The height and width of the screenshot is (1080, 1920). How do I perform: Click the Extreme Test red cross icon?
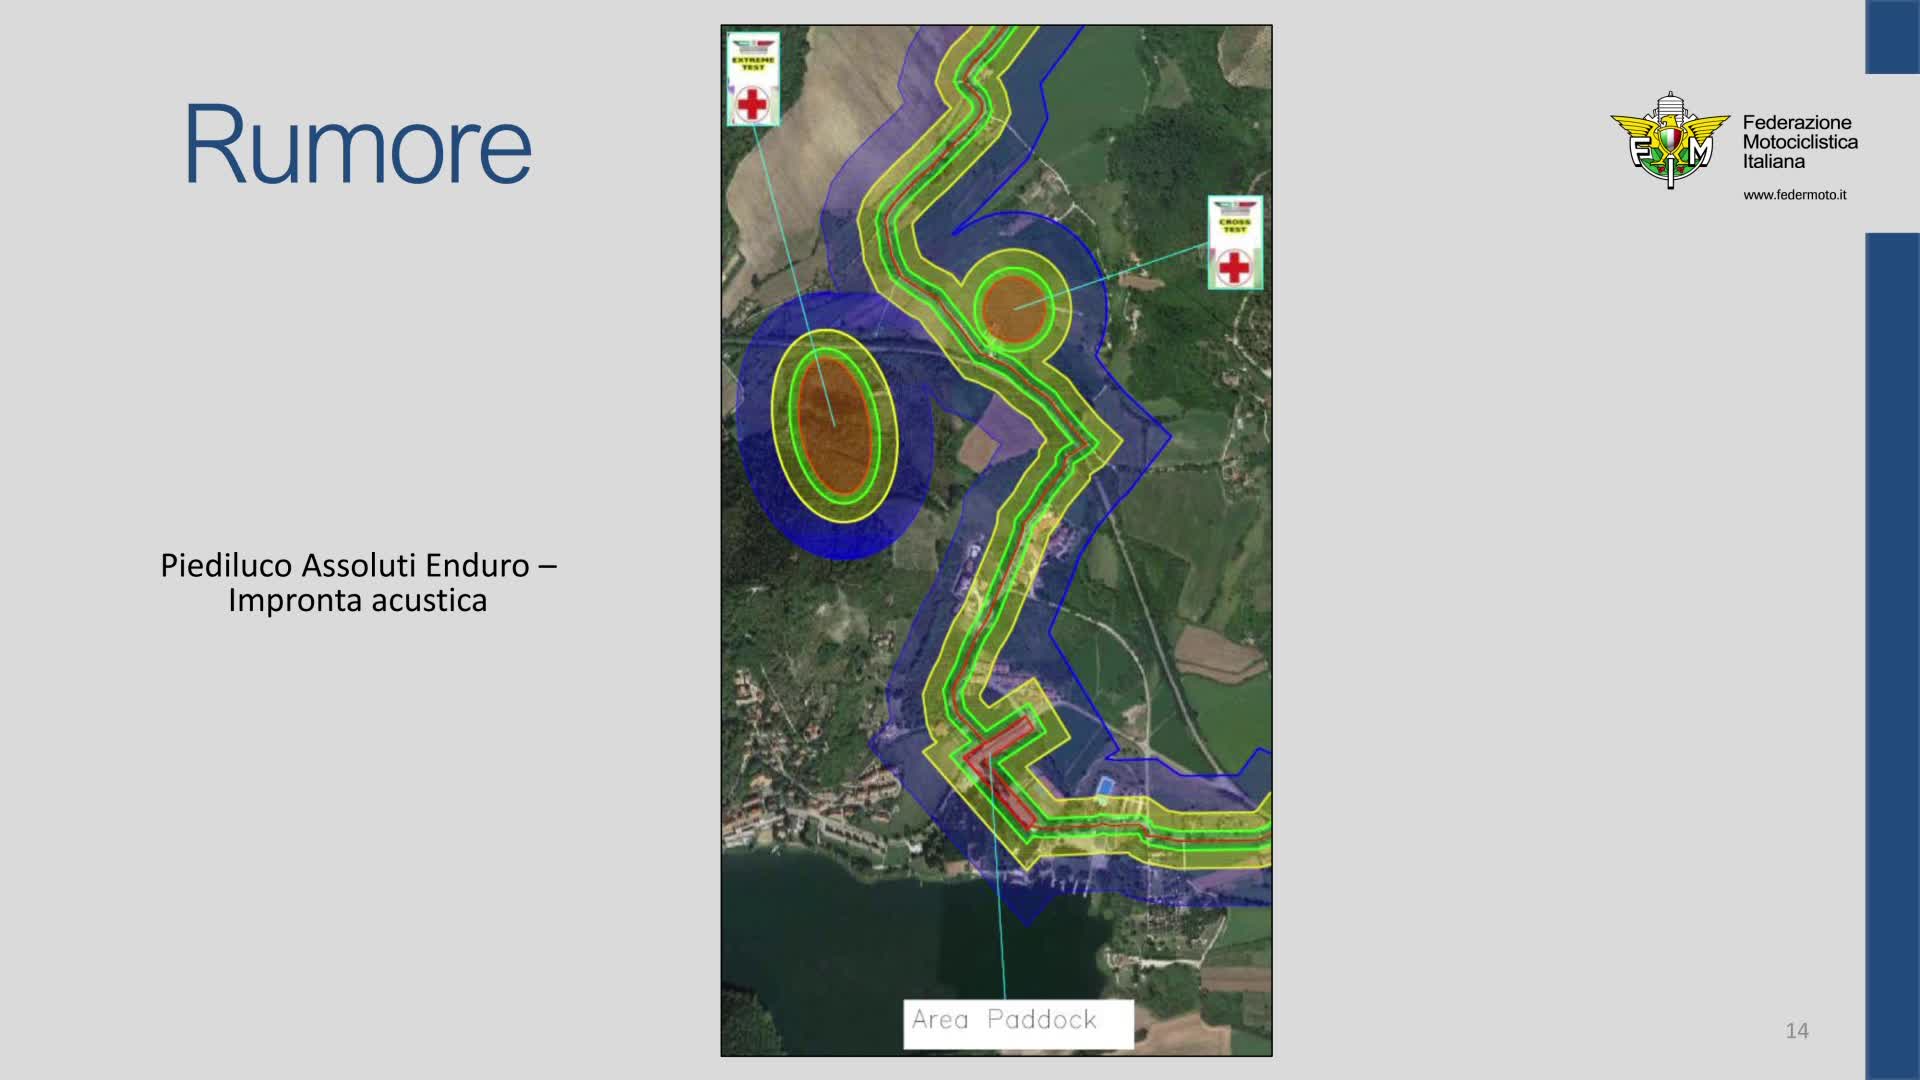point(752,103)
